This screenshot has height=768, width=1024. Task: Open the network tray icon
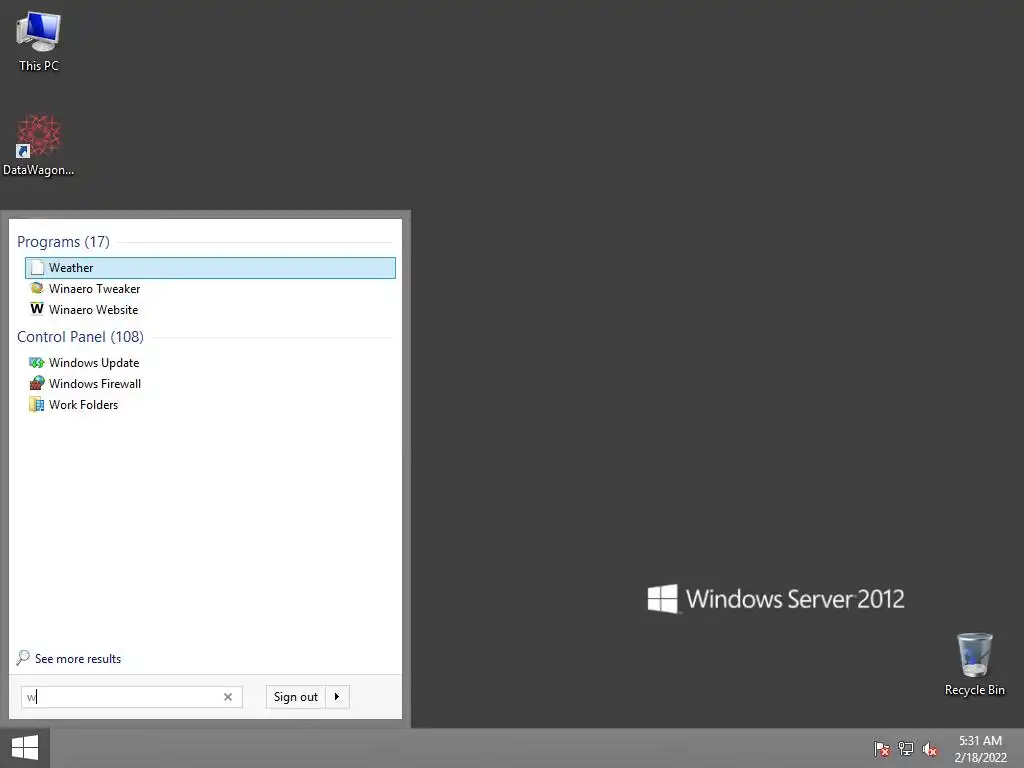(906, 748)
